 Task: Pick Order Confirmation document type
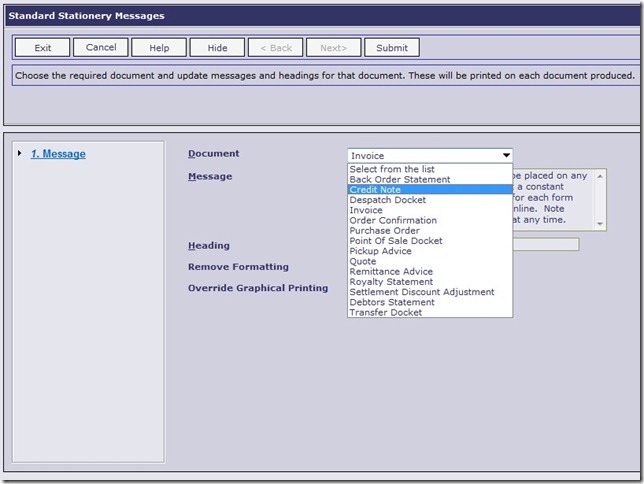pos(393,220)
